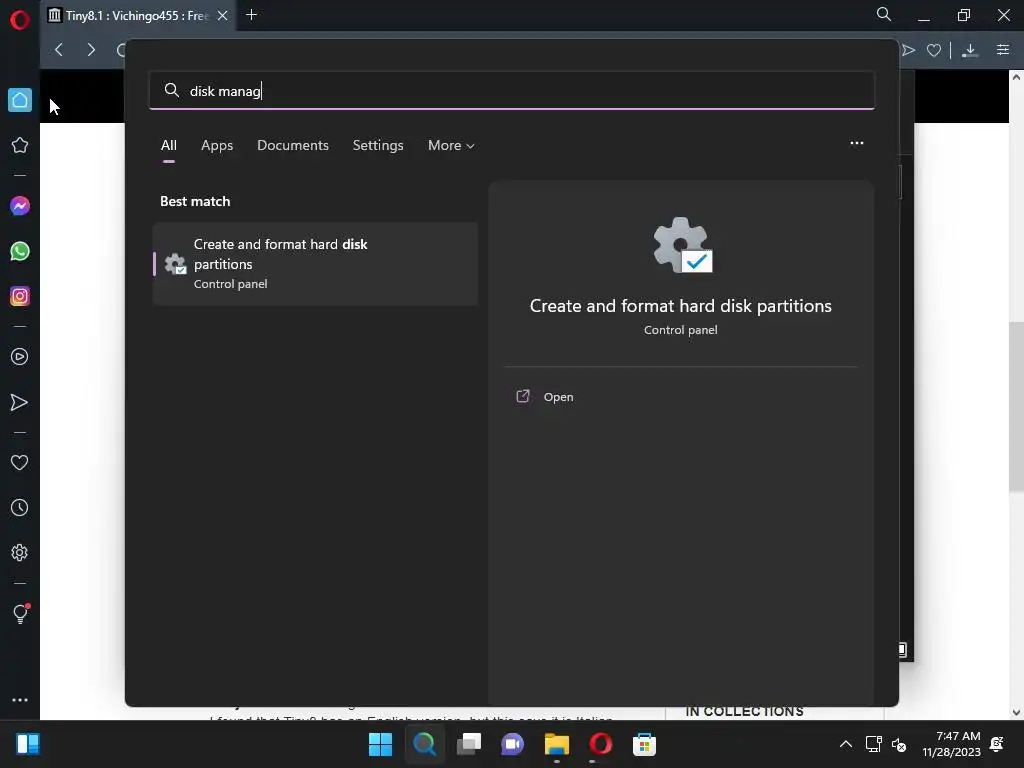Open search options three-dots menu
Image resolution: width=1024 pixels, height=768 pixels.
click(857, 143)
